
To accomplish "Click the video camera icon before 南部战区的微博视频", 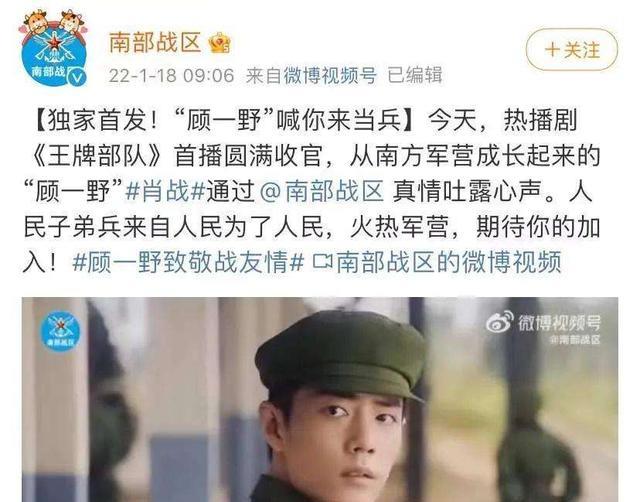I will (x=322, y=262).
